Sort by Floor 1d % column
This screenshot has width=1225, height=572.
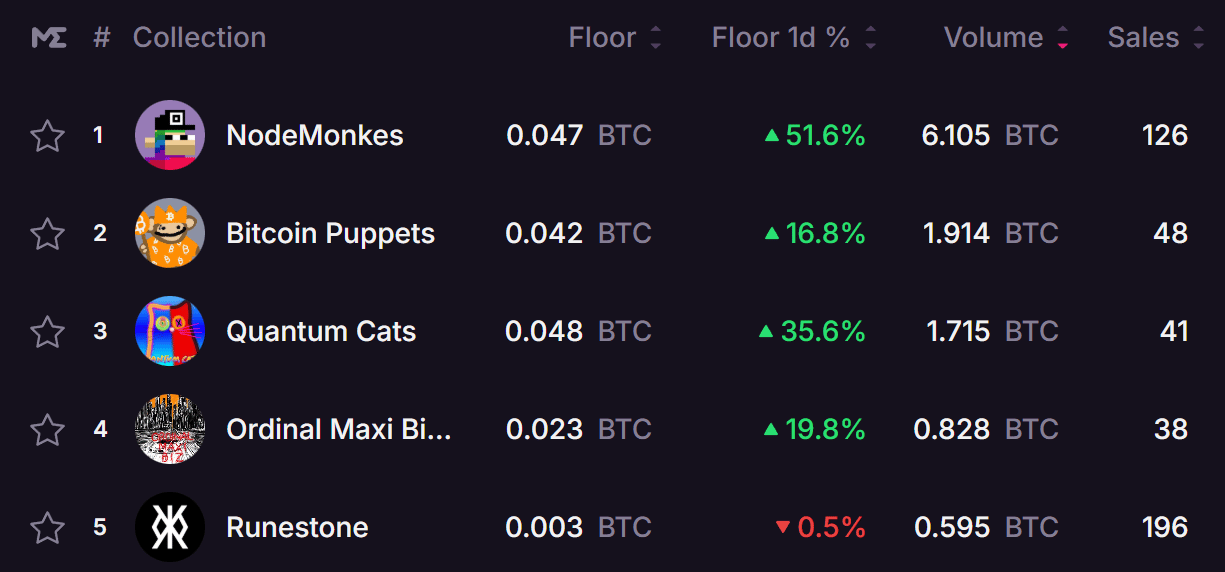[871, 38]
